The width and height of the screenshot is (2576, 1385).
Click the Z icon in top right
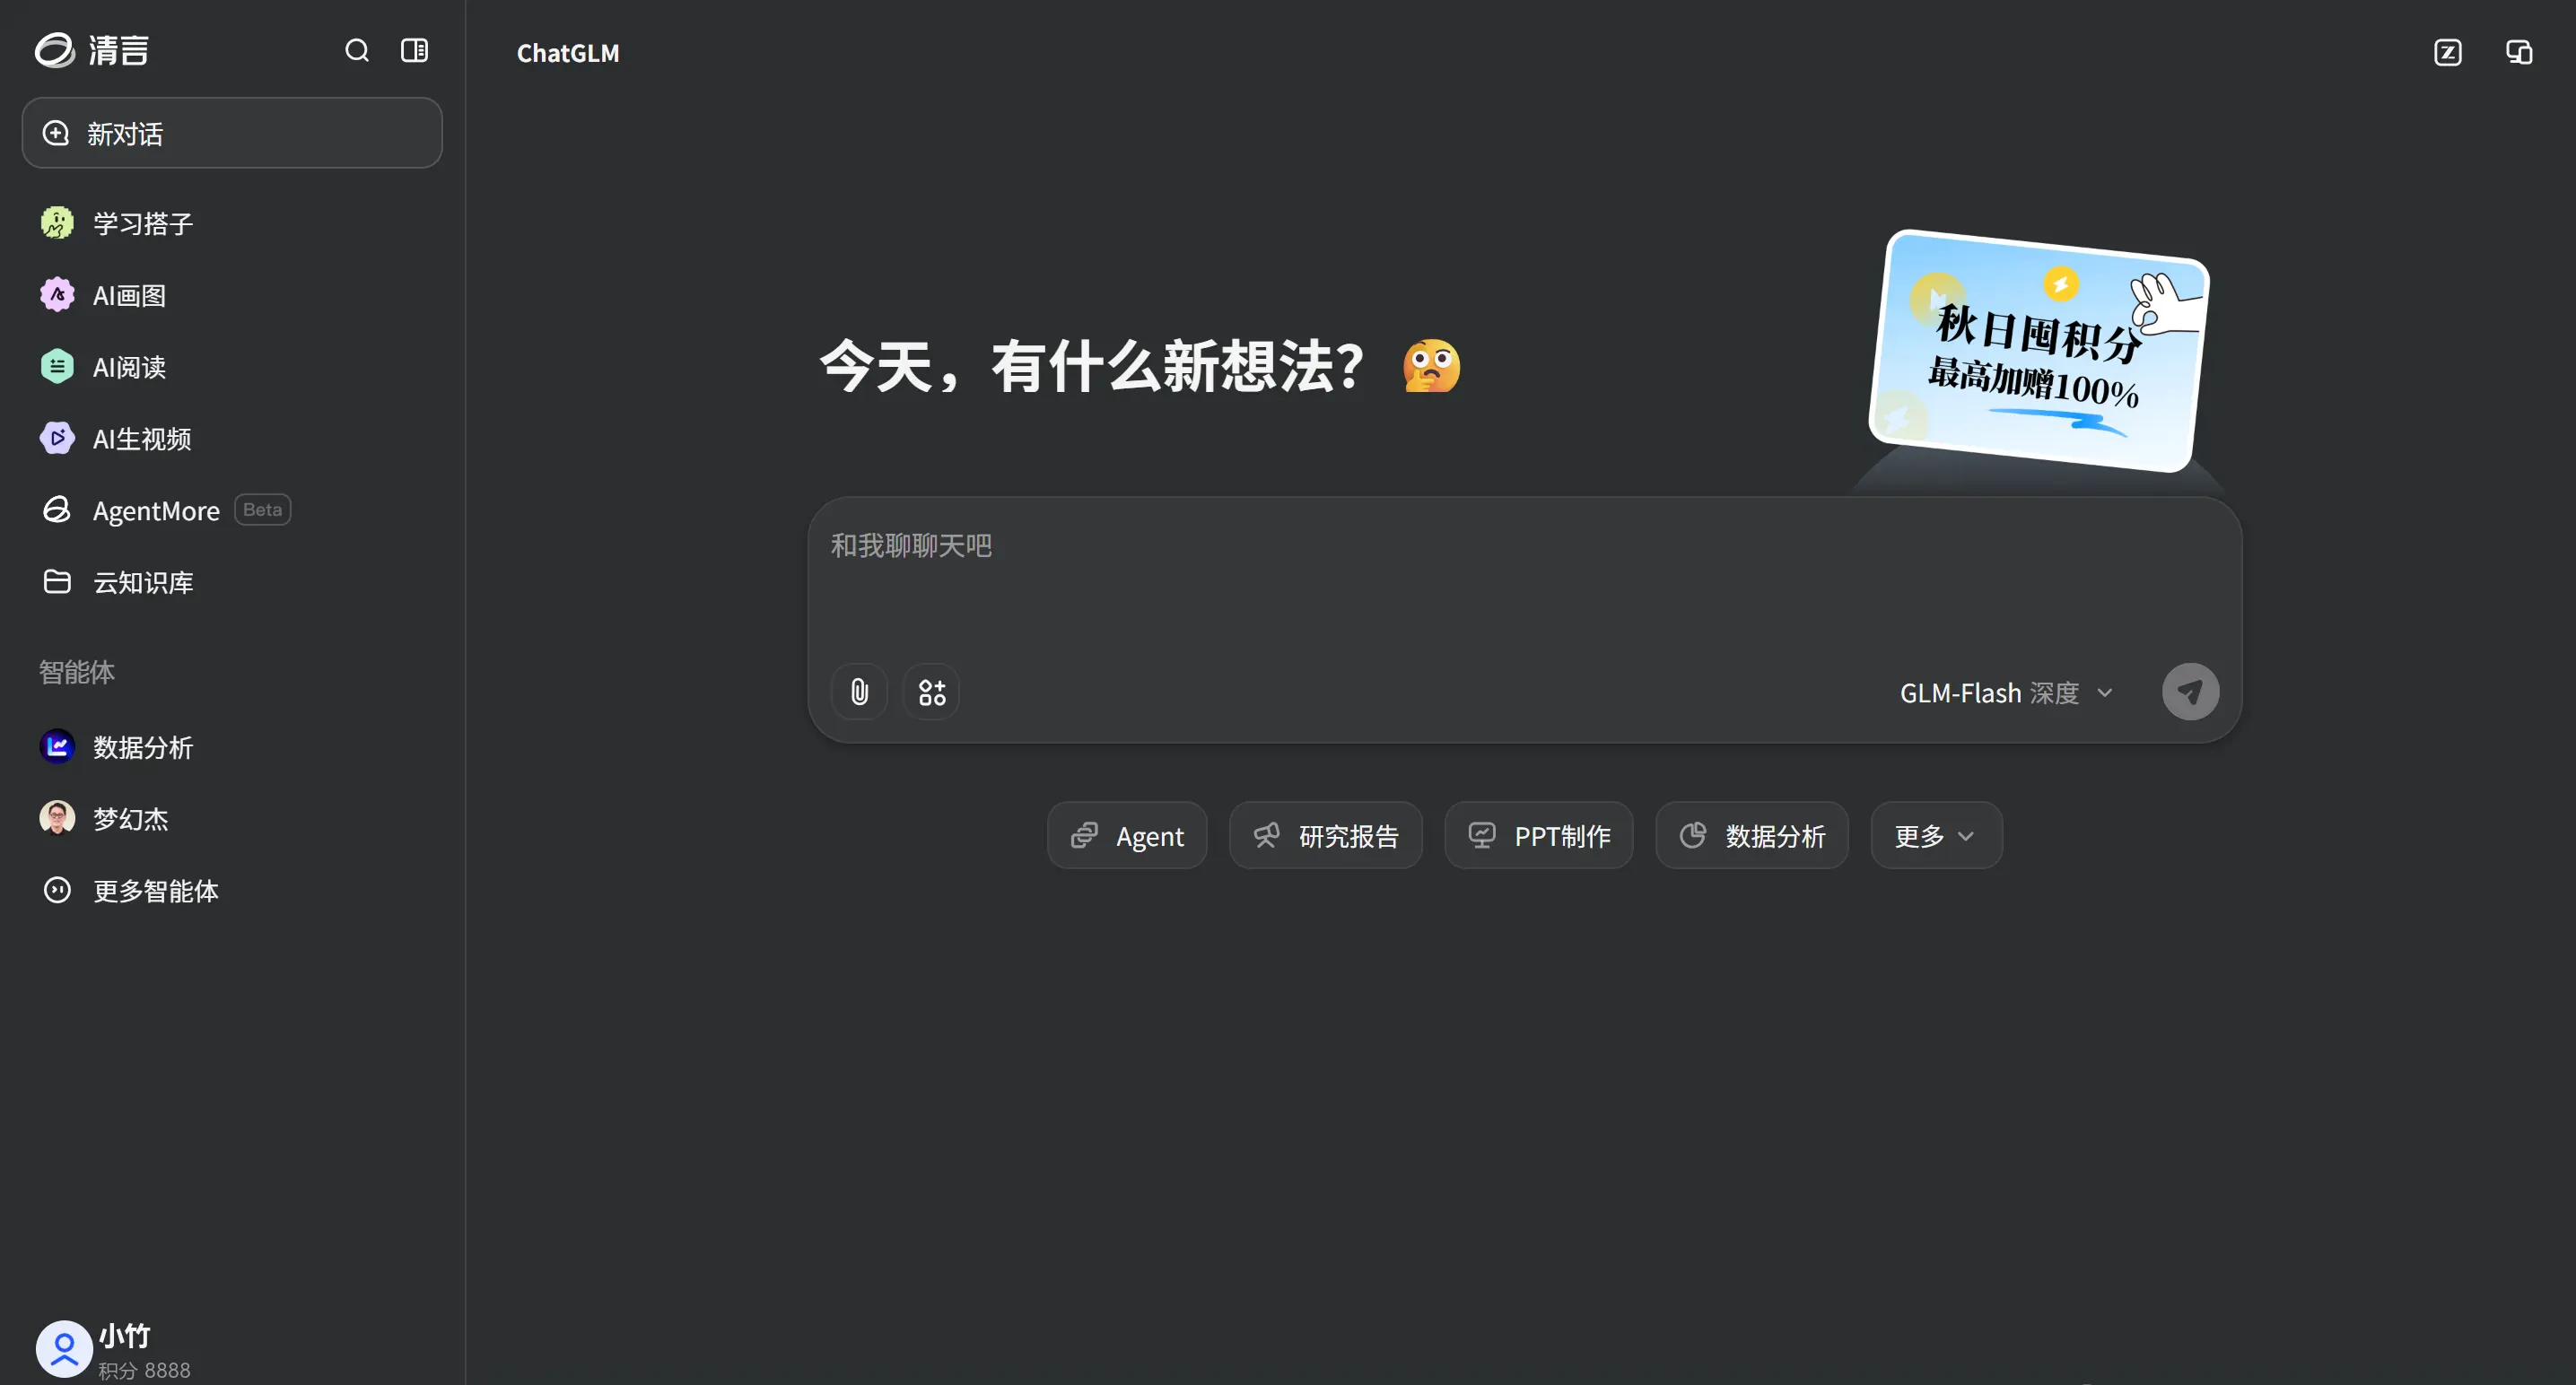(x=2447, y=52)
